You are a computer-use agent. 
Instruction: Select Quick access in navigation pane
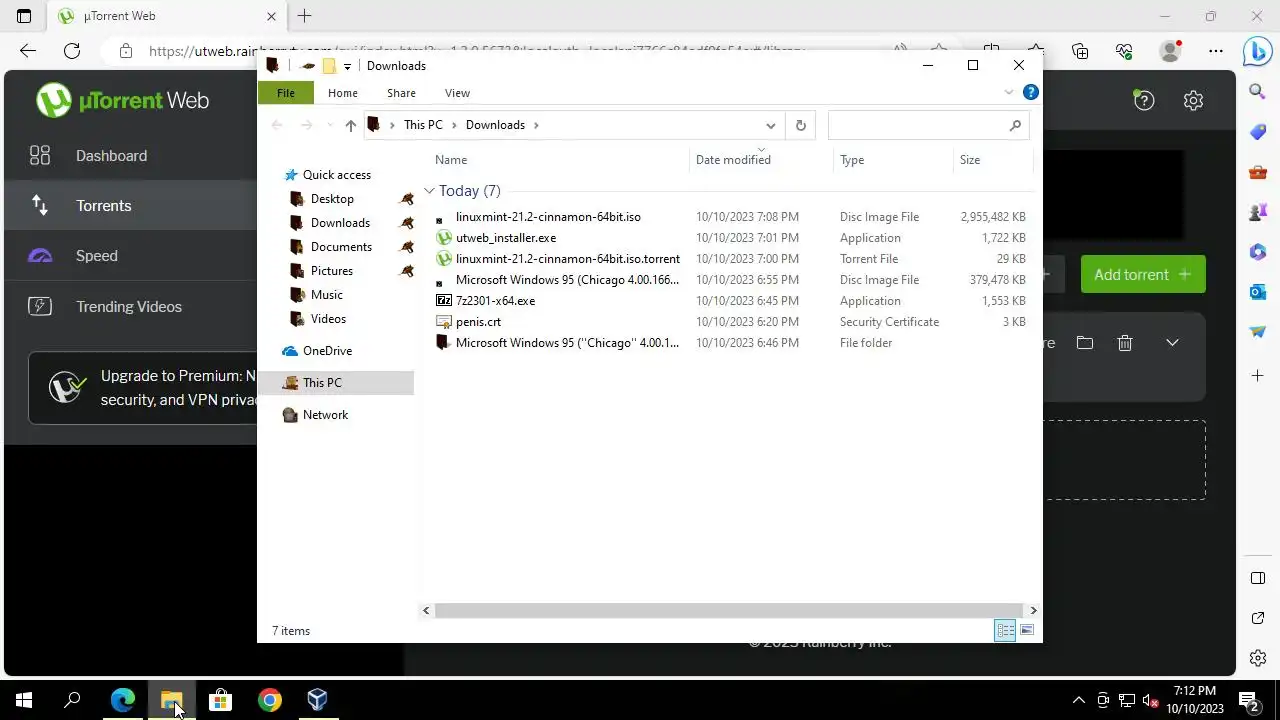(x=336, y=175)
